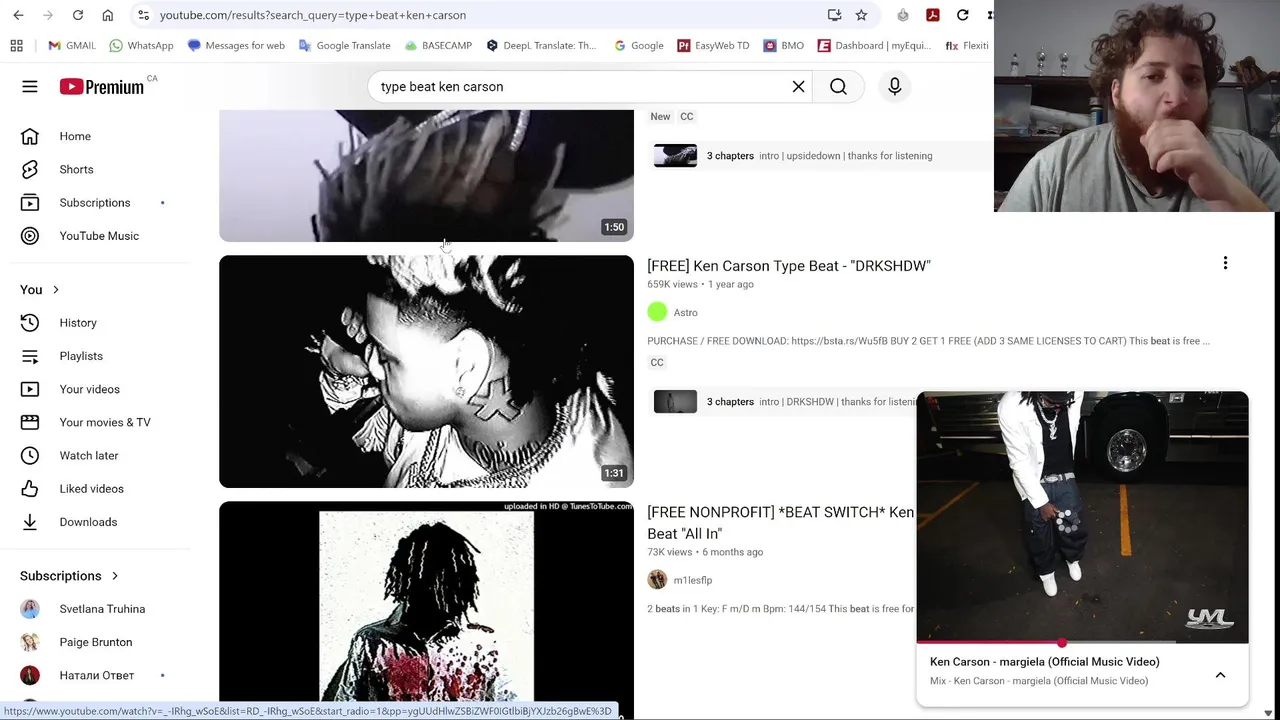The width and height of the screenshot is (1280, 720).
Task: Click the miniplayer video of margiela
Action: [x=1082, y=517]
